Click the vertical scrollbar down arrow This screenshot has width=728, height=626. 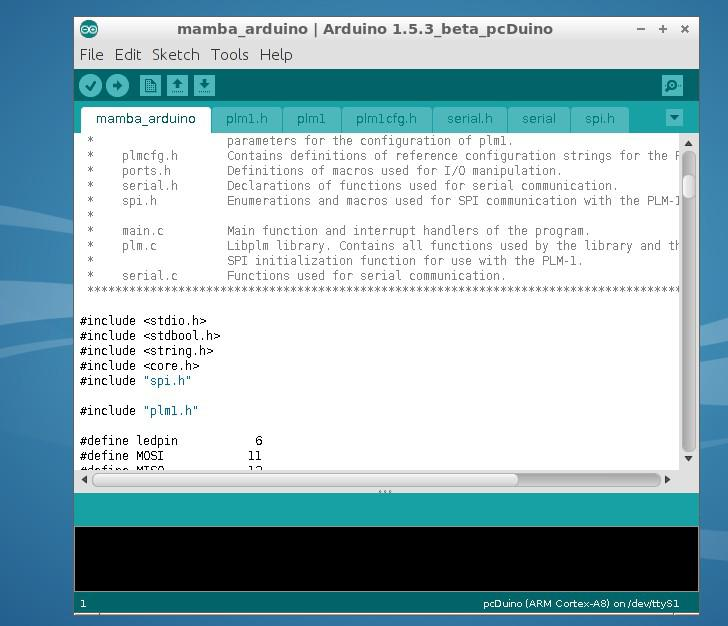[x=688, y=459]
